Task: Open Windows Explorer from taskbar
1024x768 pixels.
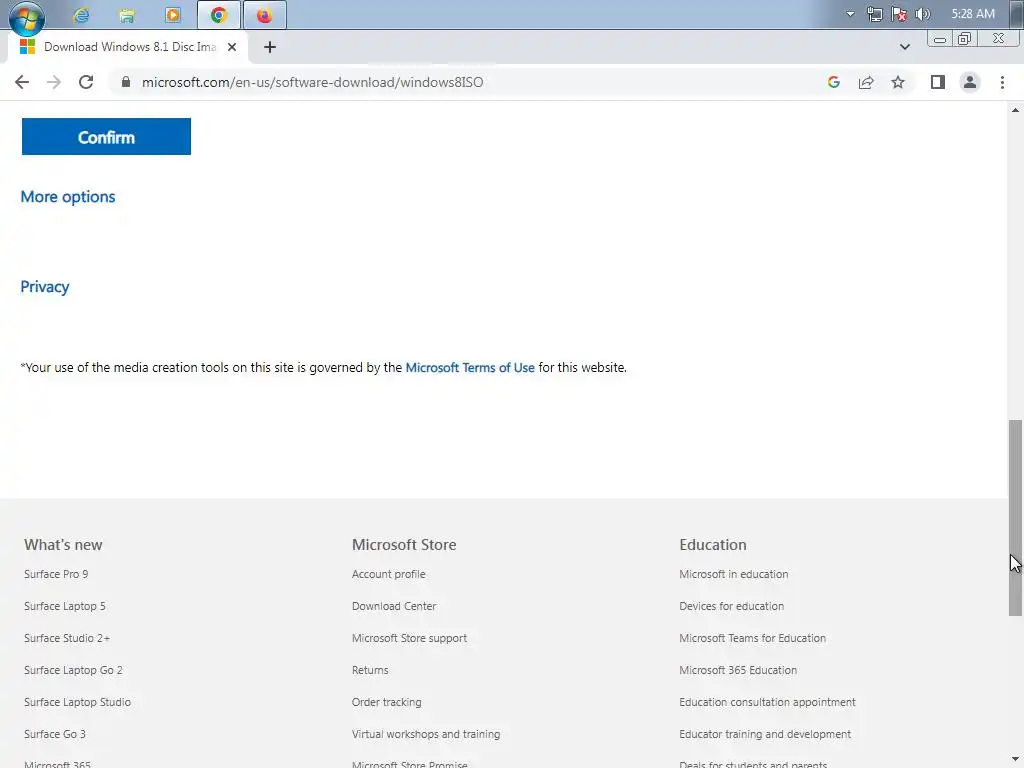Action: tap(127, 15)
